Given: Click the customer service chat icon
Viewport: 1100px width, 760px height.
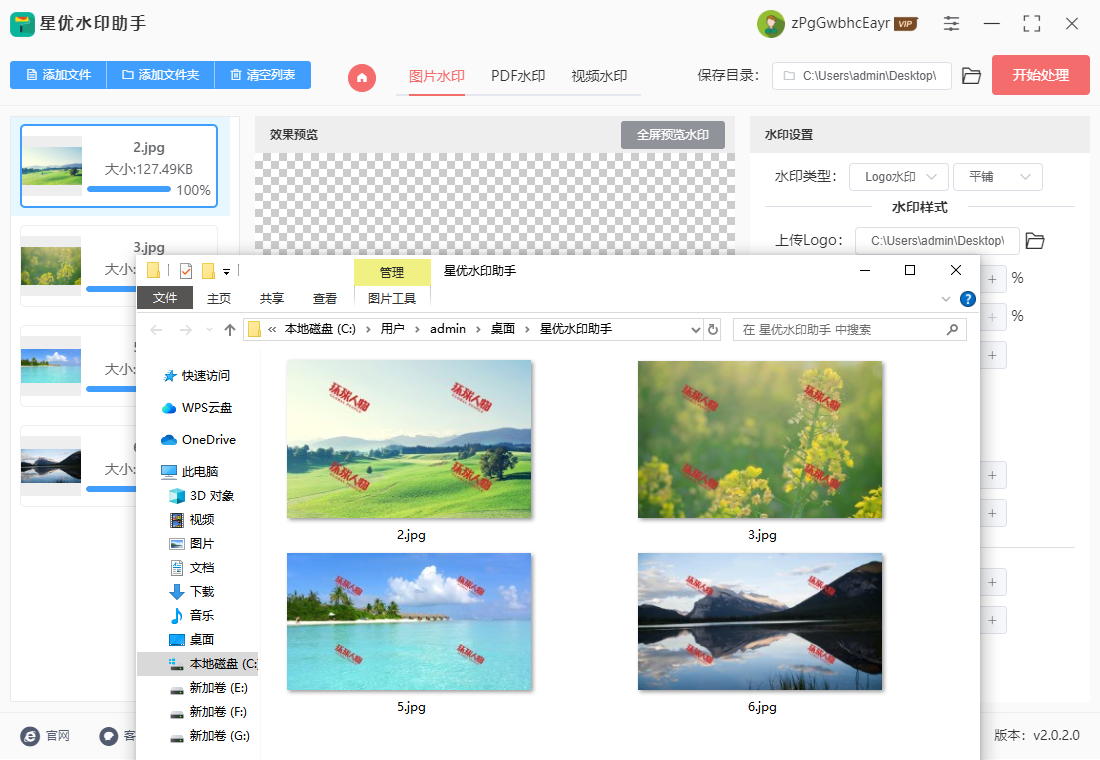Looking at the screenshot, I should [x=109, y=735].
